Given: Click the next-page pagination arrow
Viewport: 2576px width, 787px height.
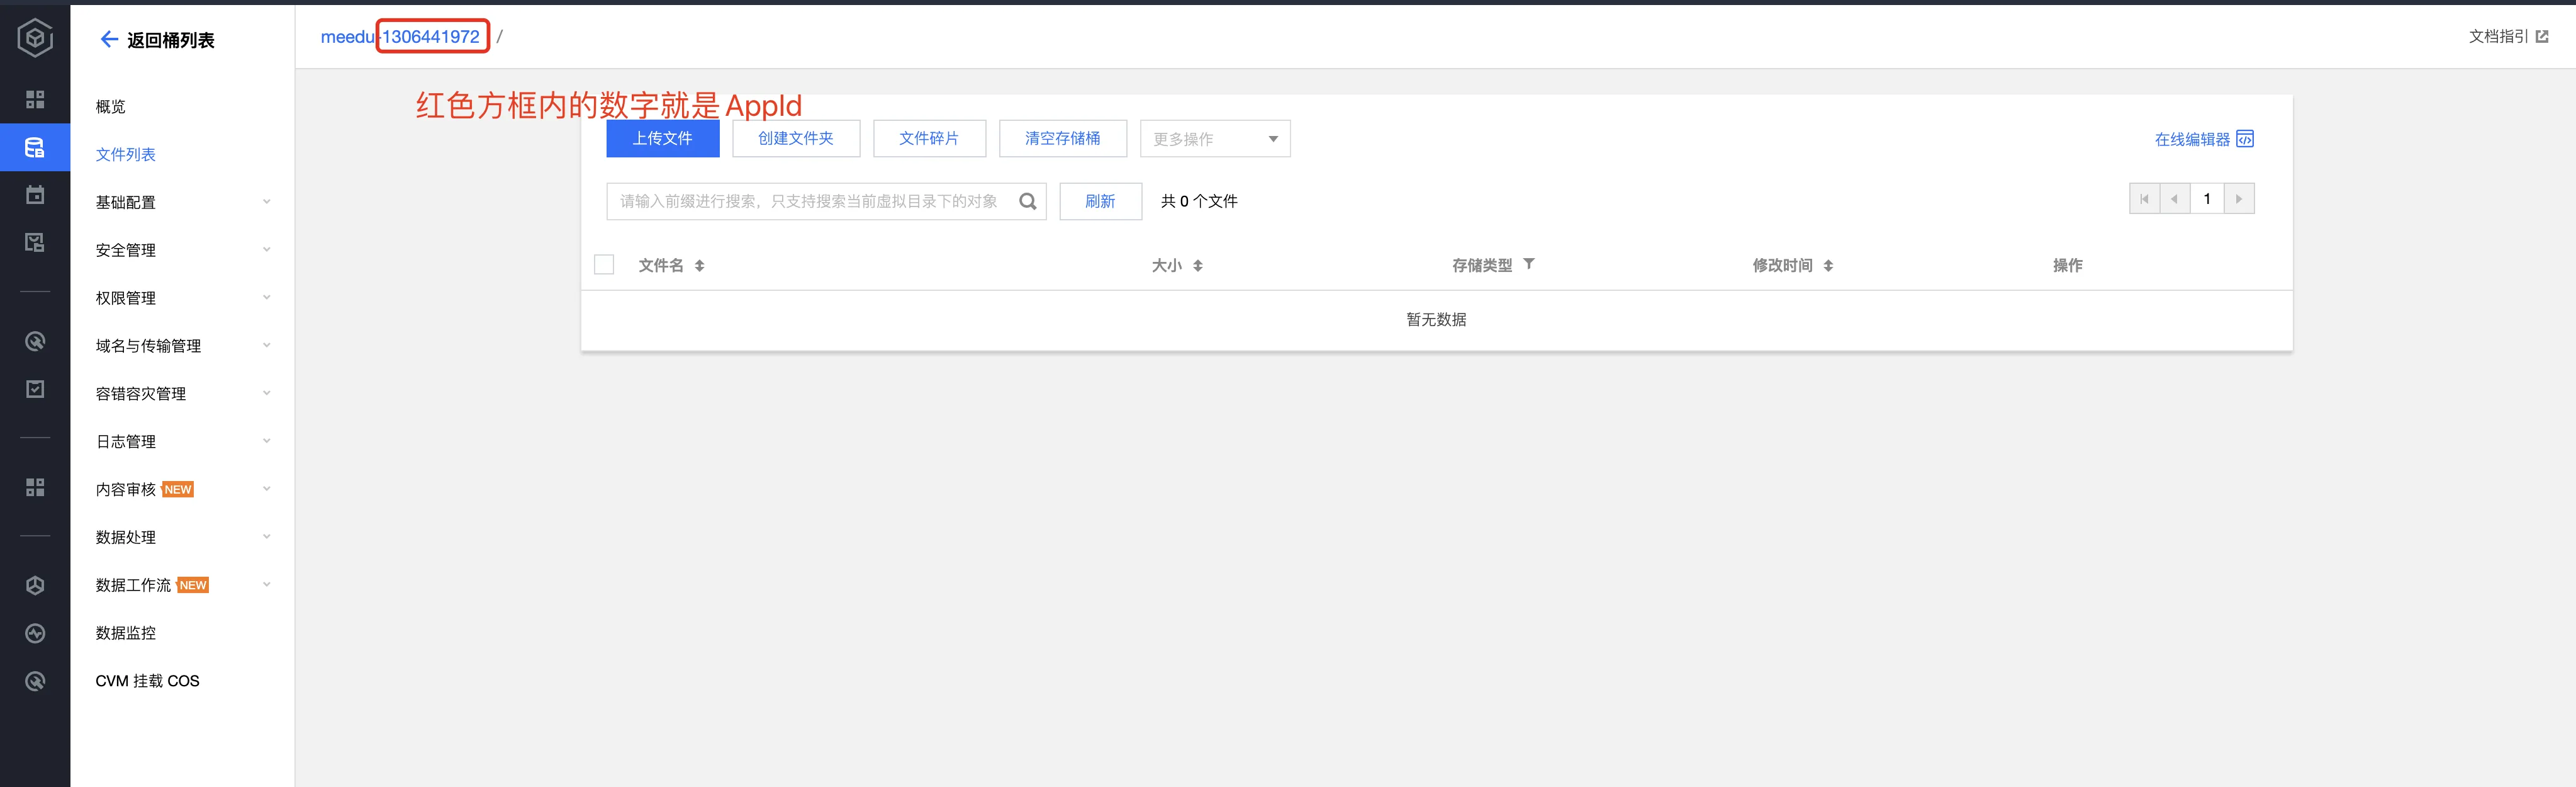Looking at the screenshot, I should click(2239, 199).
